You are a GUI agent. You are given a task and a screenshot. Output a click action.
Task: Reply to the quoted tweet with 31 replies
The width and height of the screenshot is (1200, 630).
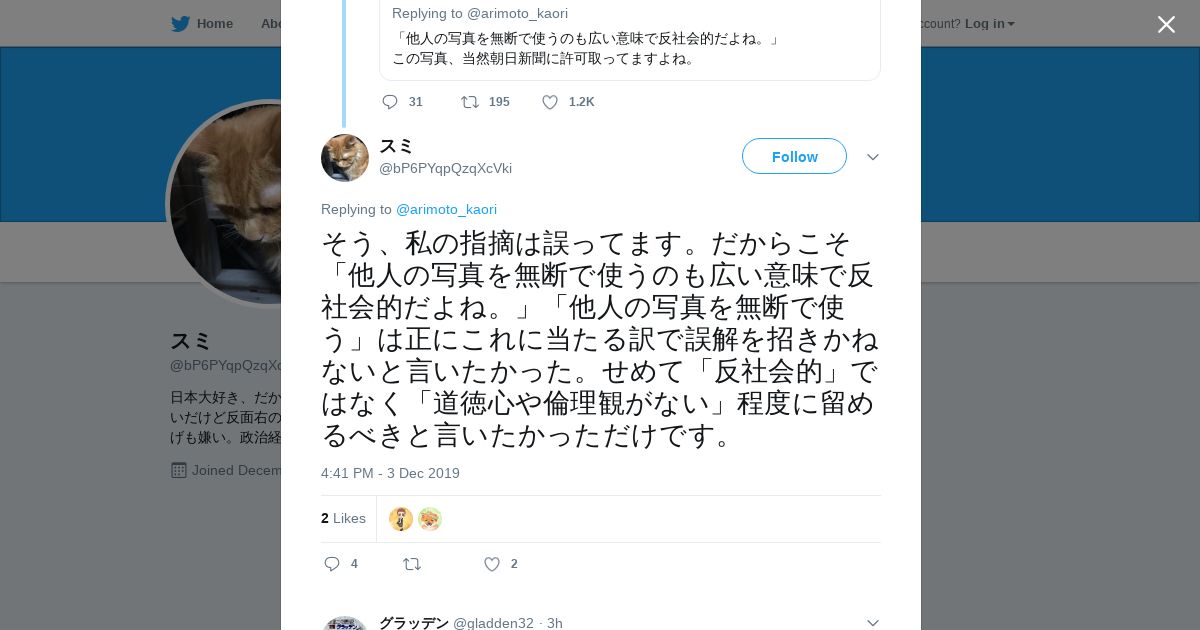pyautogui.click(x=390, y=102)
